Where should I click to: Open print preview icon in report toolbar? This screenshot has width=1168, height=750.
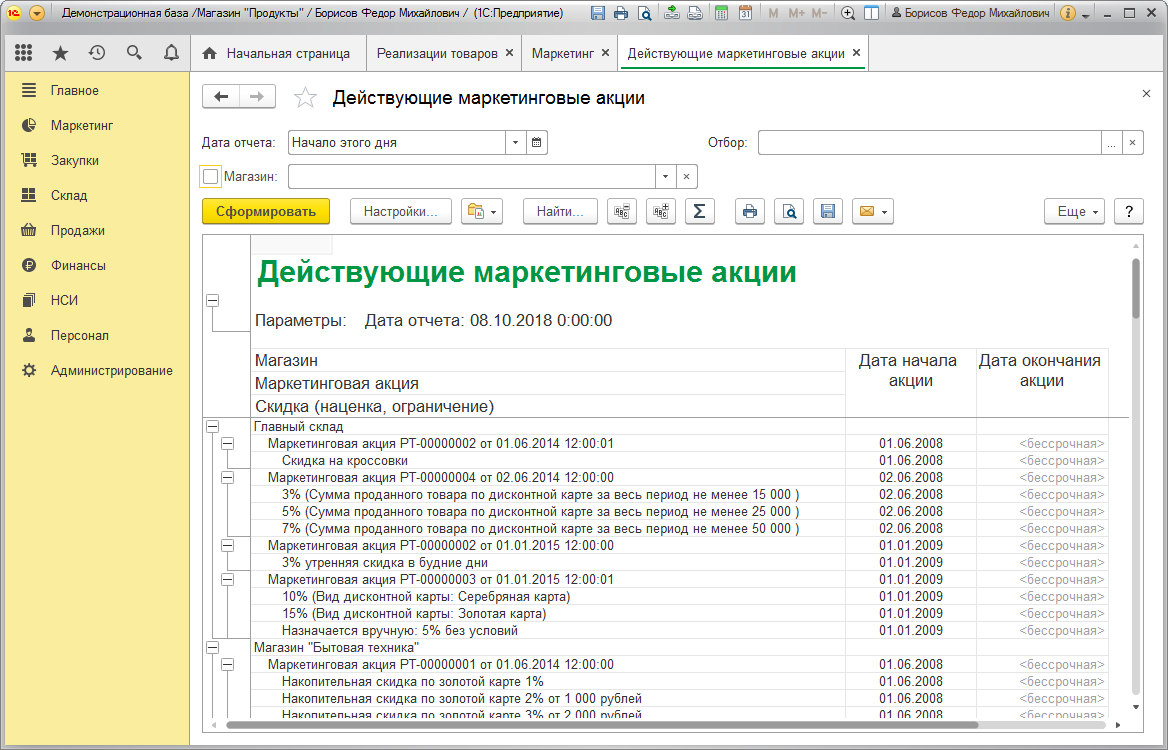[x=789, y=212]
